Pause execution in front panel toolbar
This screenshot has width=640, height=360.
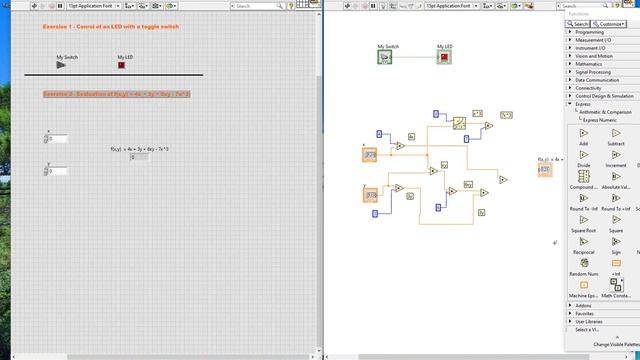[x=60, y=6]
